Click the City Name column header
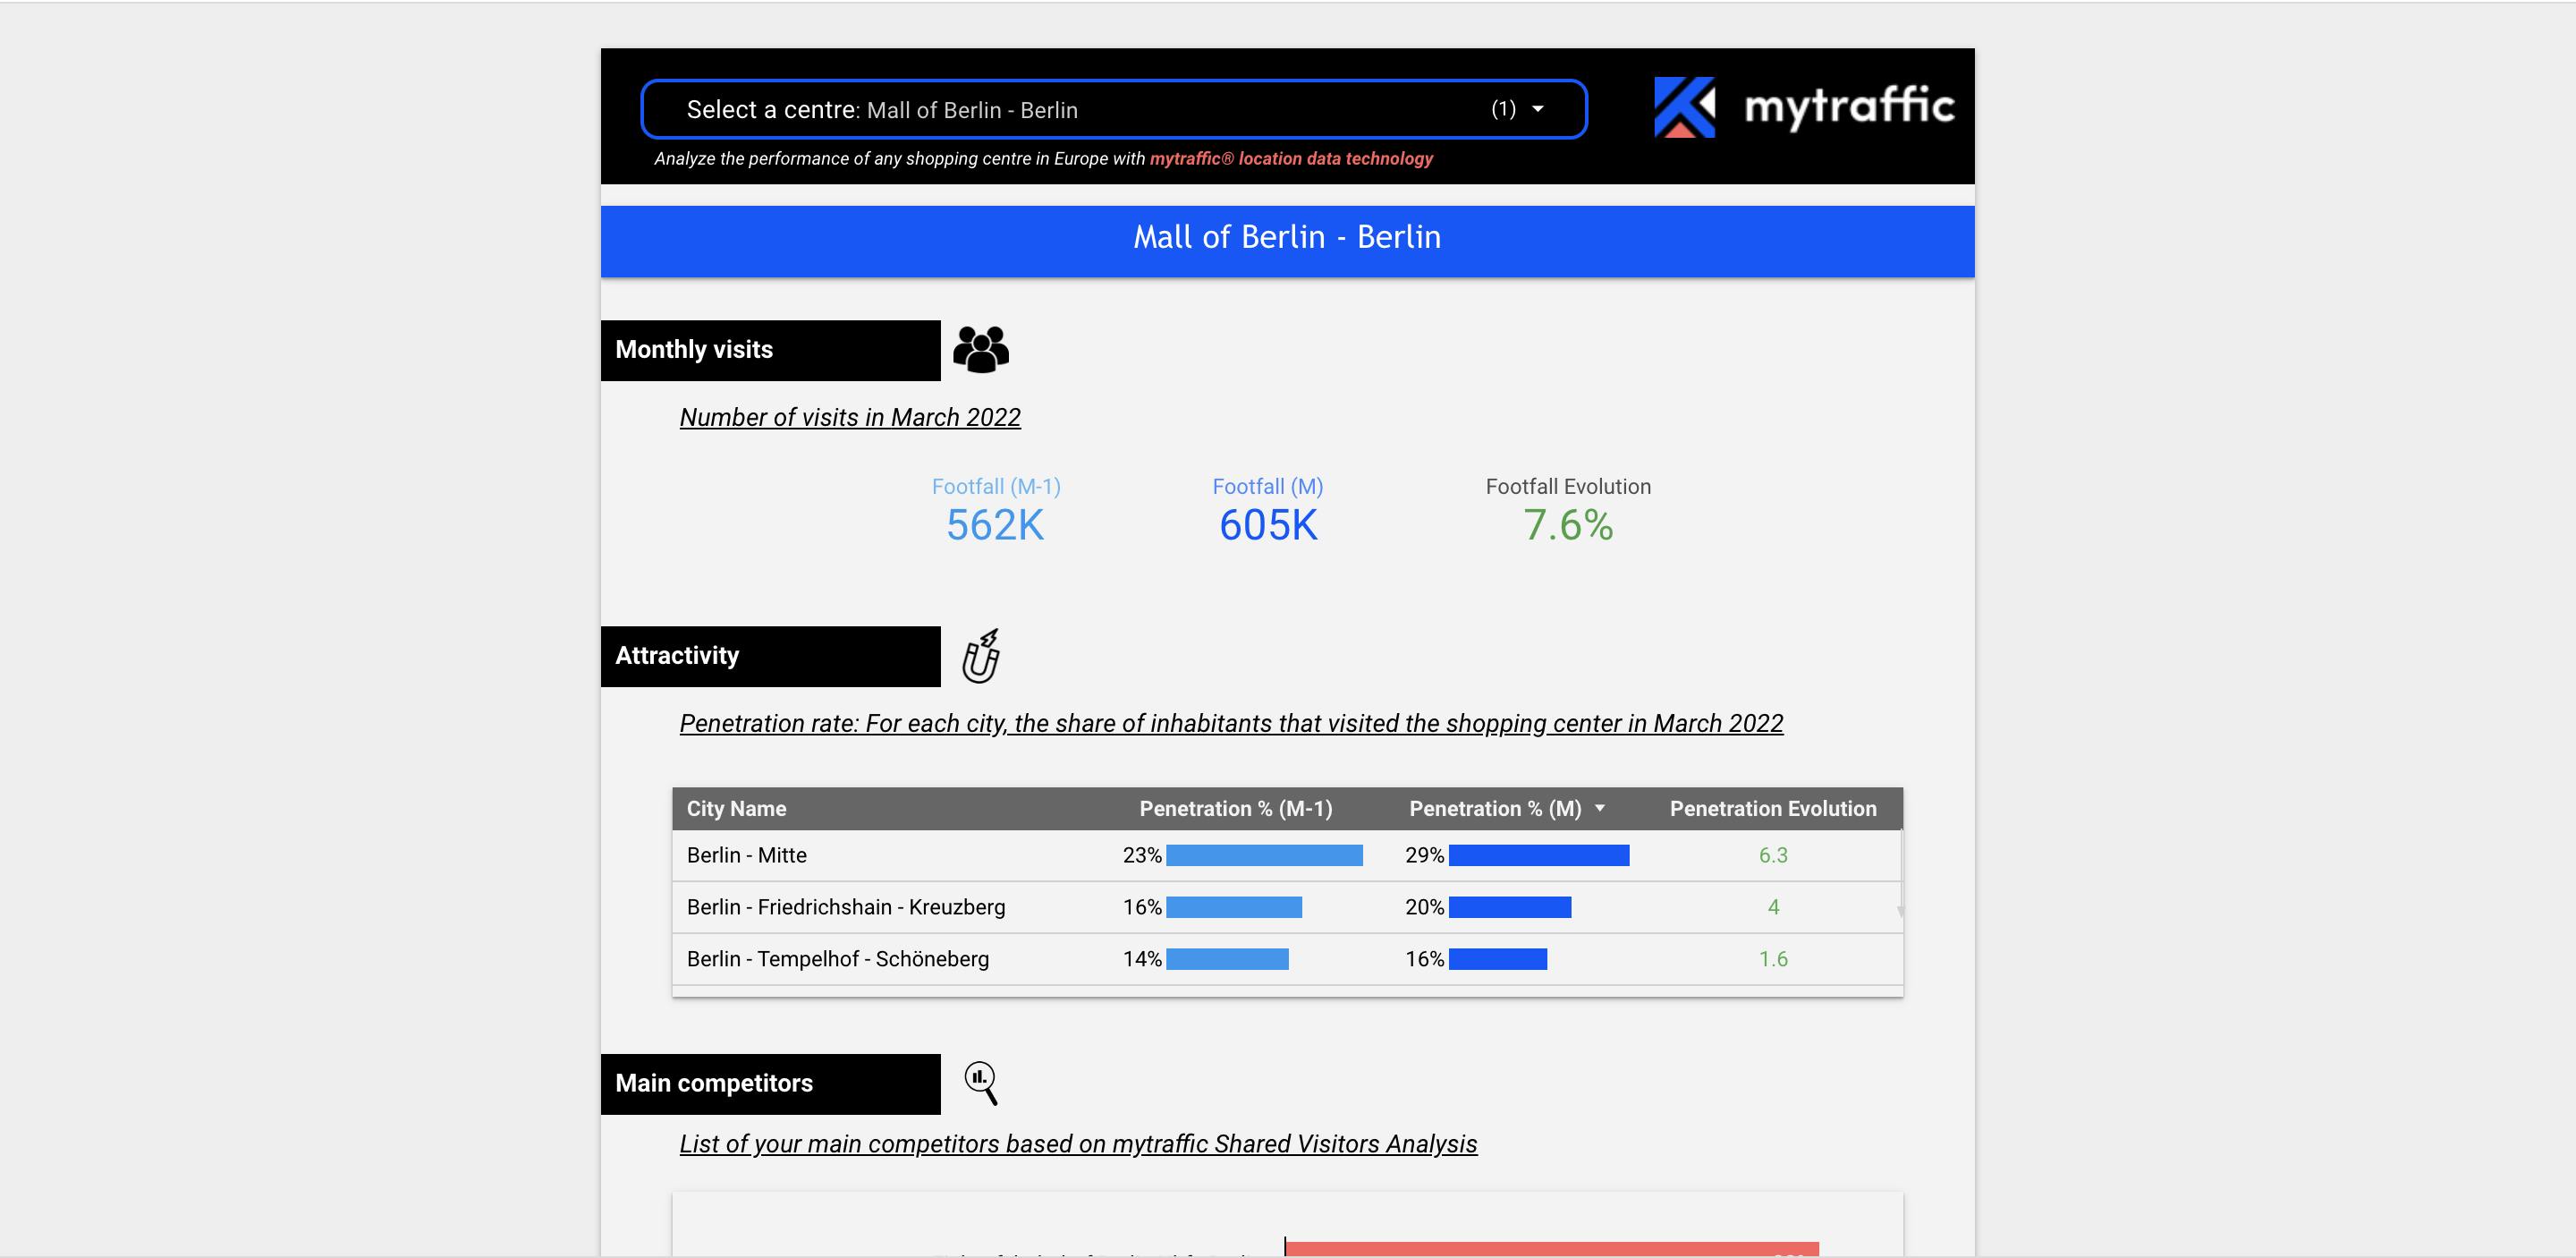The image size is (2576, 1258). click(736, 808)
